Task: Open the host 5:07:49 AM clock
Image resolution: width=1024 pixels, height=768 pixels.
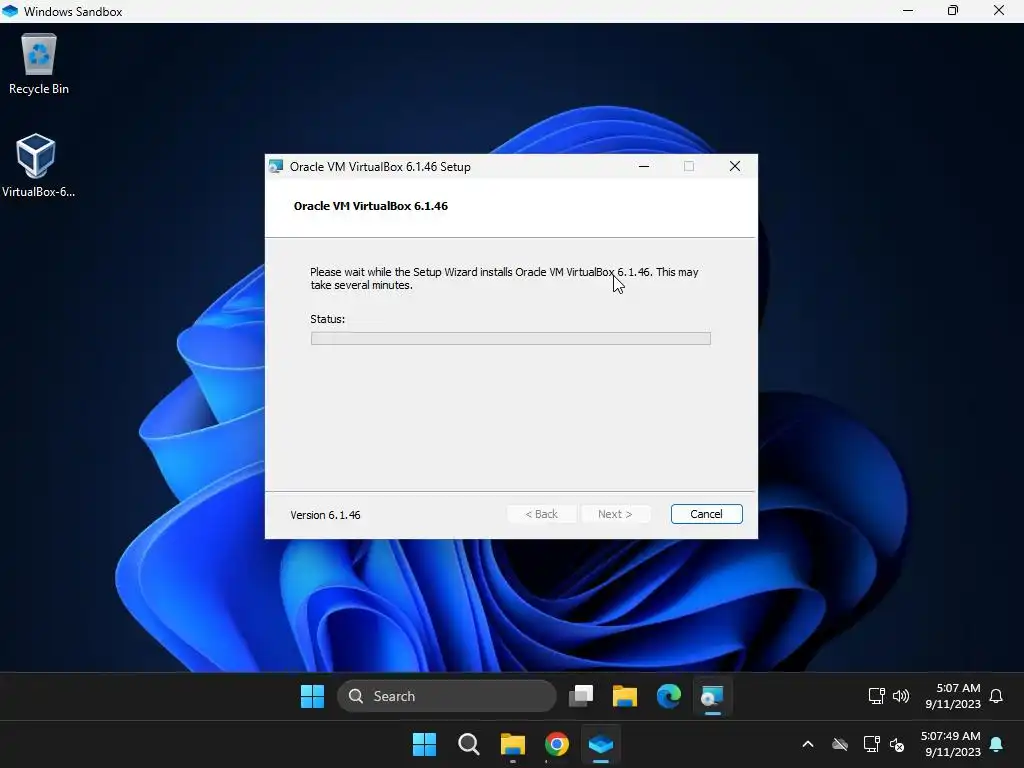Action: coord(951,744)
